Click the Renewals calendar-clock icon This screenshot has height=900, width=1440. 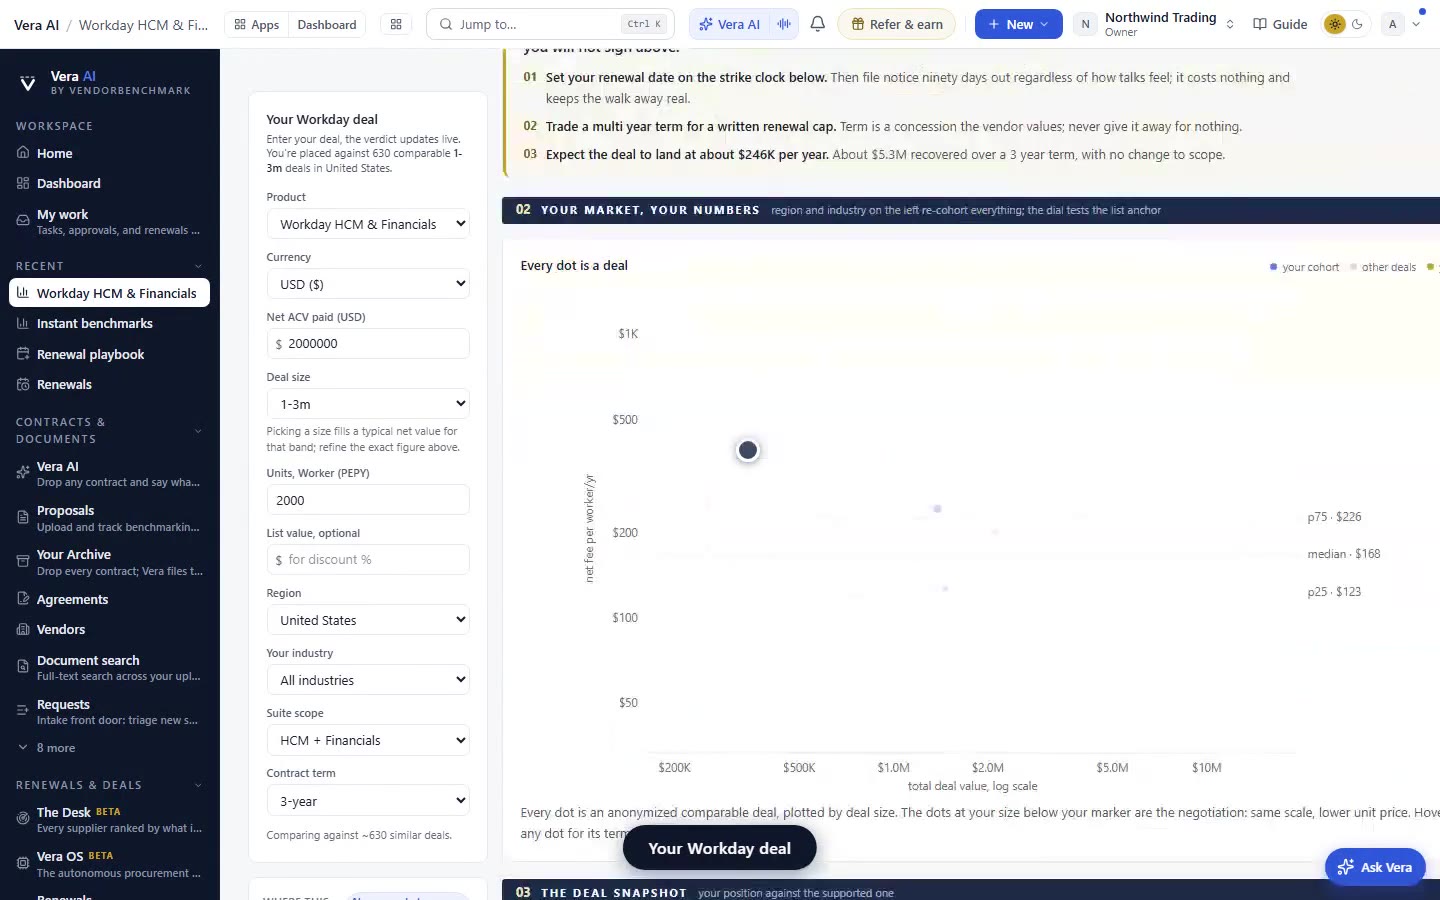point(23,384)
